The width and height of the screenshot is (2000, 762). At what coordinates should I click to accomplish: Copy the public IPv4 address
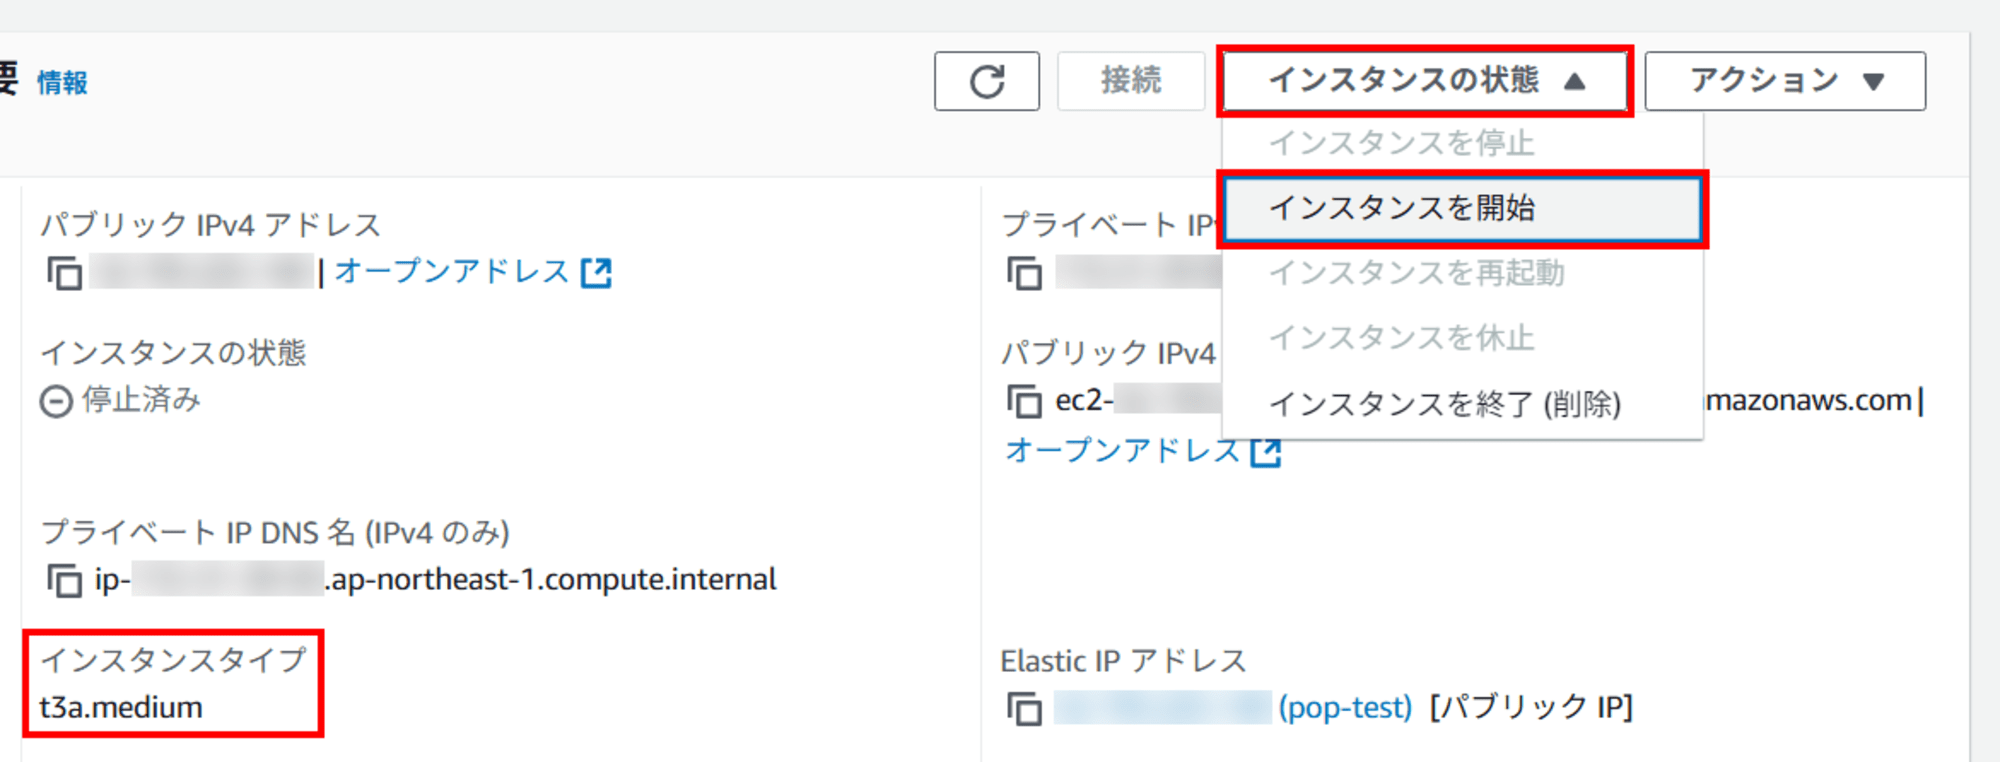click(x=65, y=272)
